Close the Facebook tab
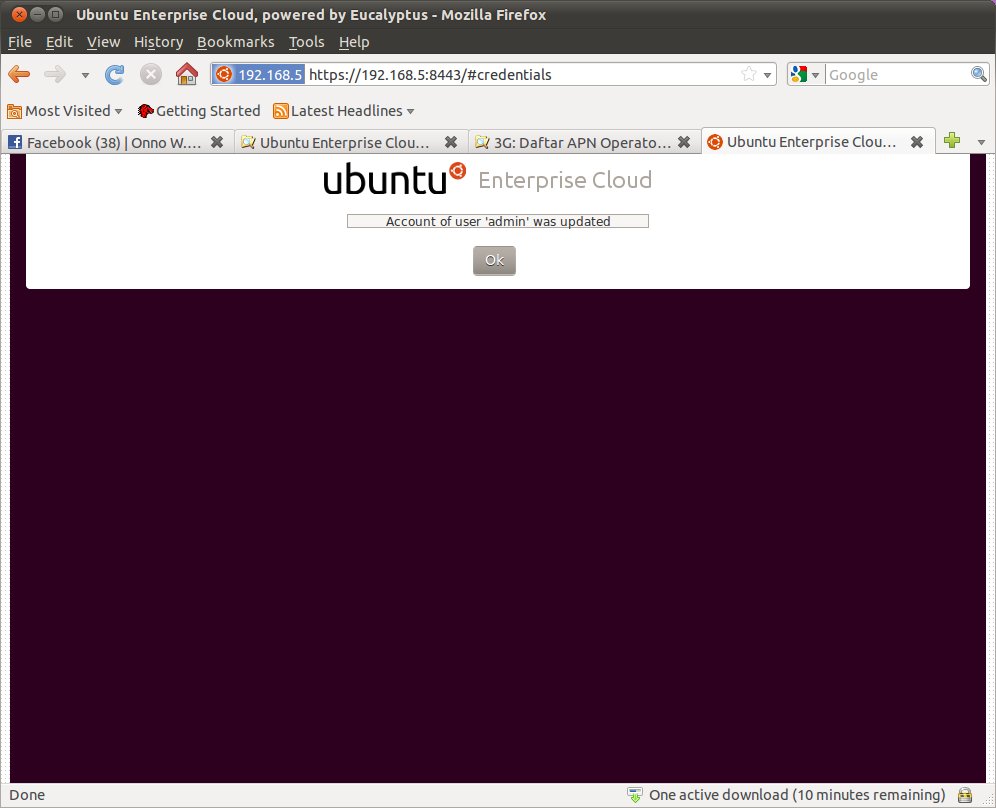This screenshot has width=996, height=808. [x=217, y=142]
